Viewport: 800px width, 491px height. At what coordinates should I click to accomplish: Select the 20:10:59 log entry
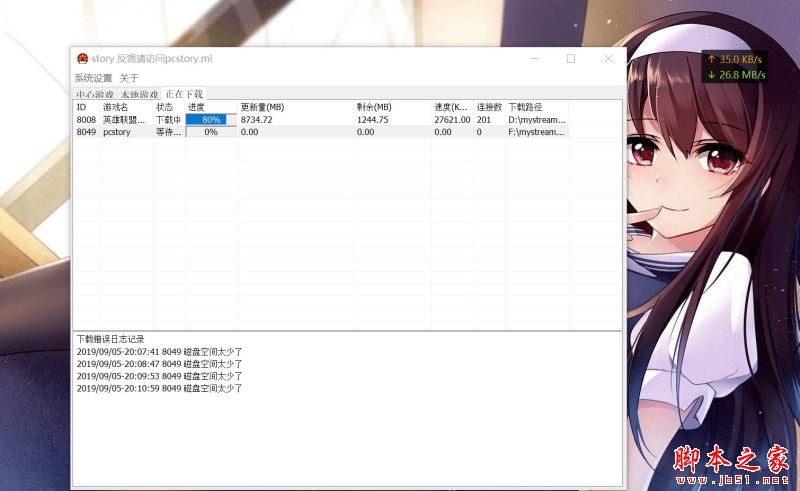tap(159, 388)
